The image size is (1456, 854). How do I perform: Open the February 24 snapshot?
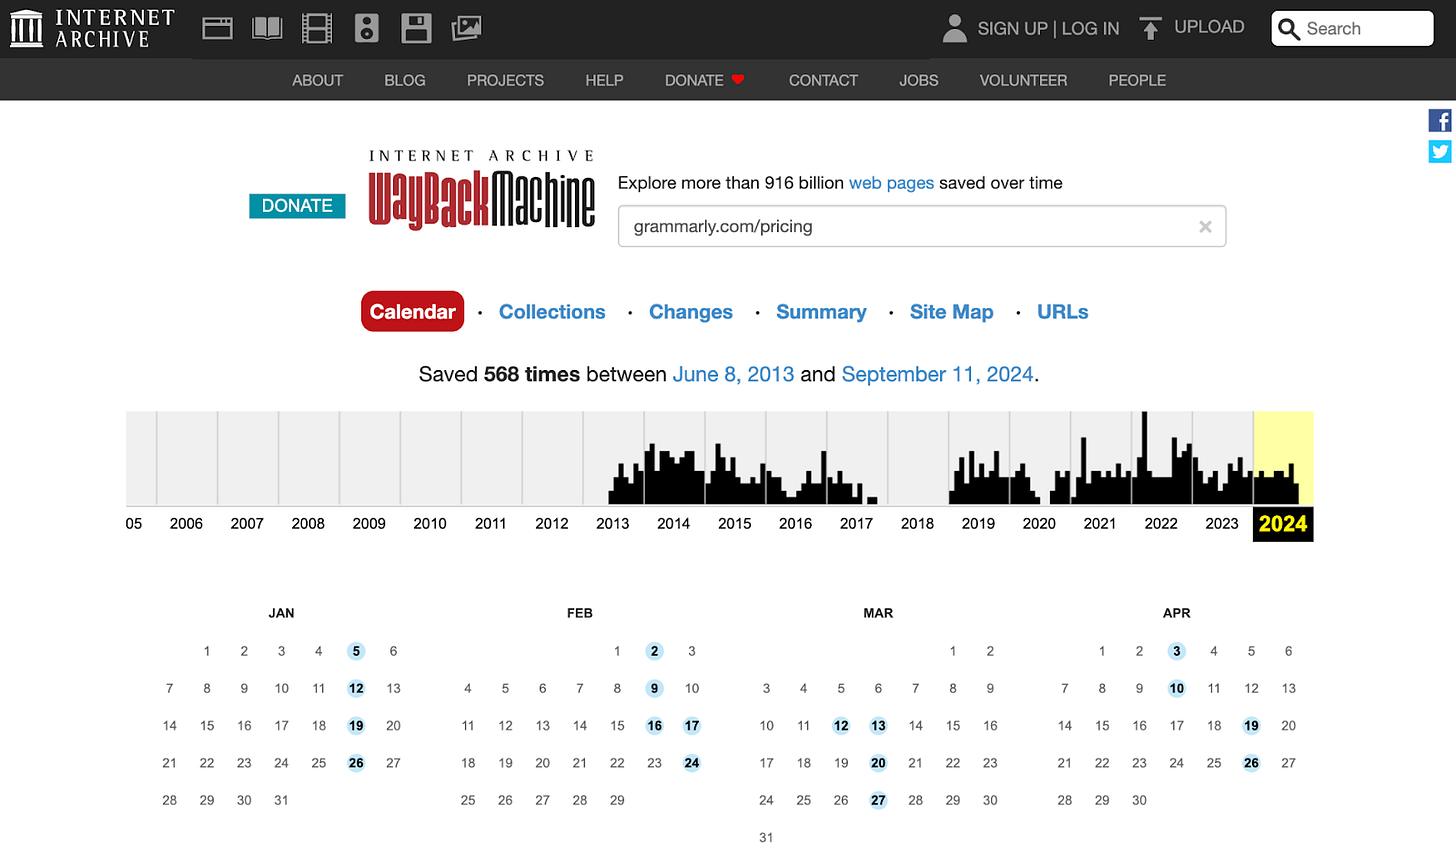(x=692, y=763)
